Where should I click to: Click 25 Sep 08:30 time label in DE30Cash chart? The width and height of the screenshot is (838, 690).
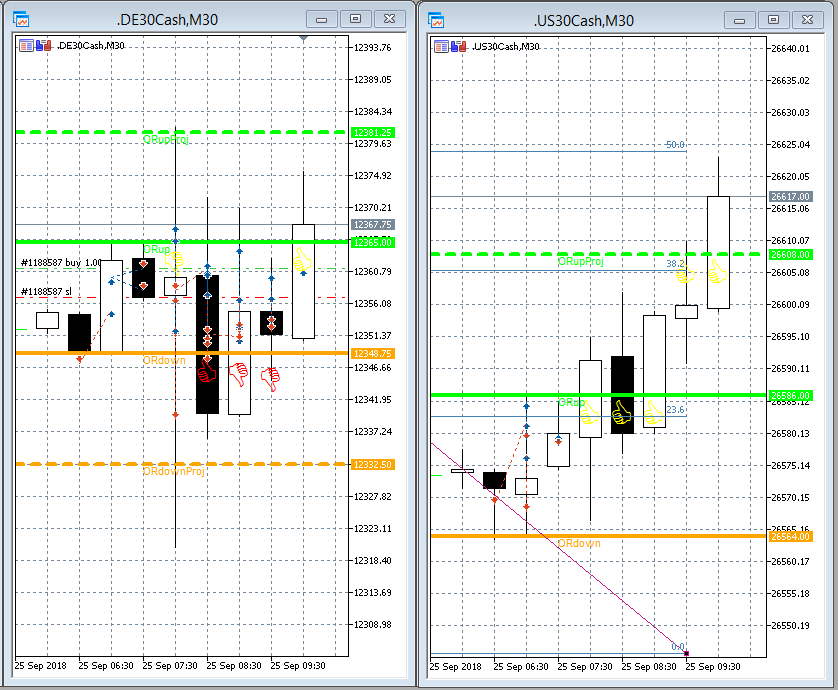pyautogui.click(x=234, y=666)
